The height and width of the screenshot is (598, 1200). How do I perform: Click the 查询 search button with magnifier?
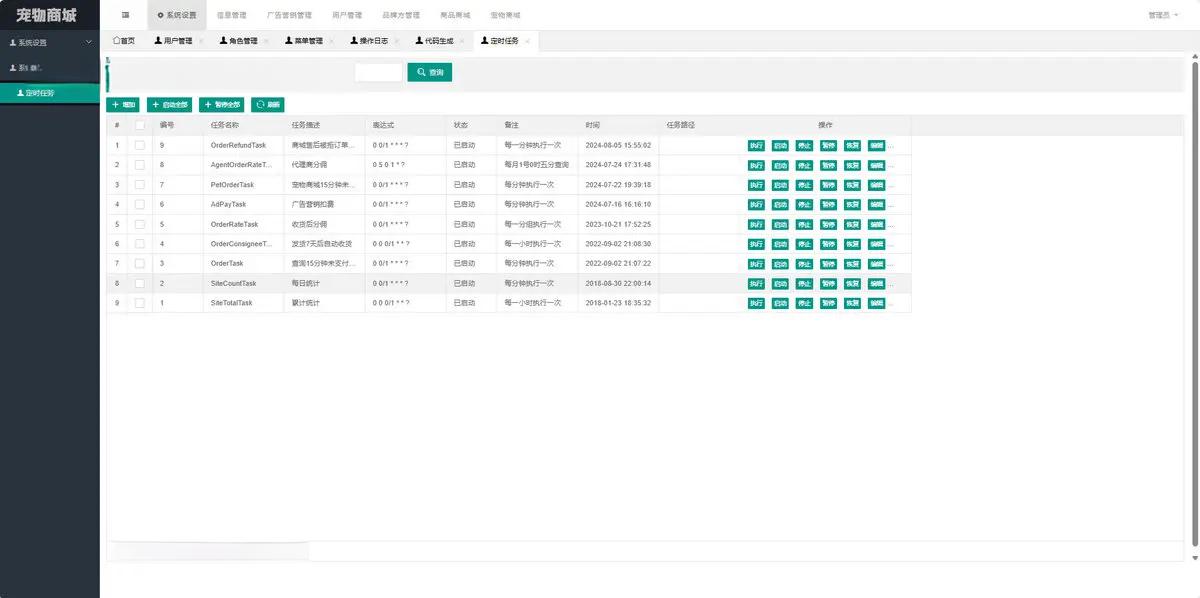click(430, 73)
